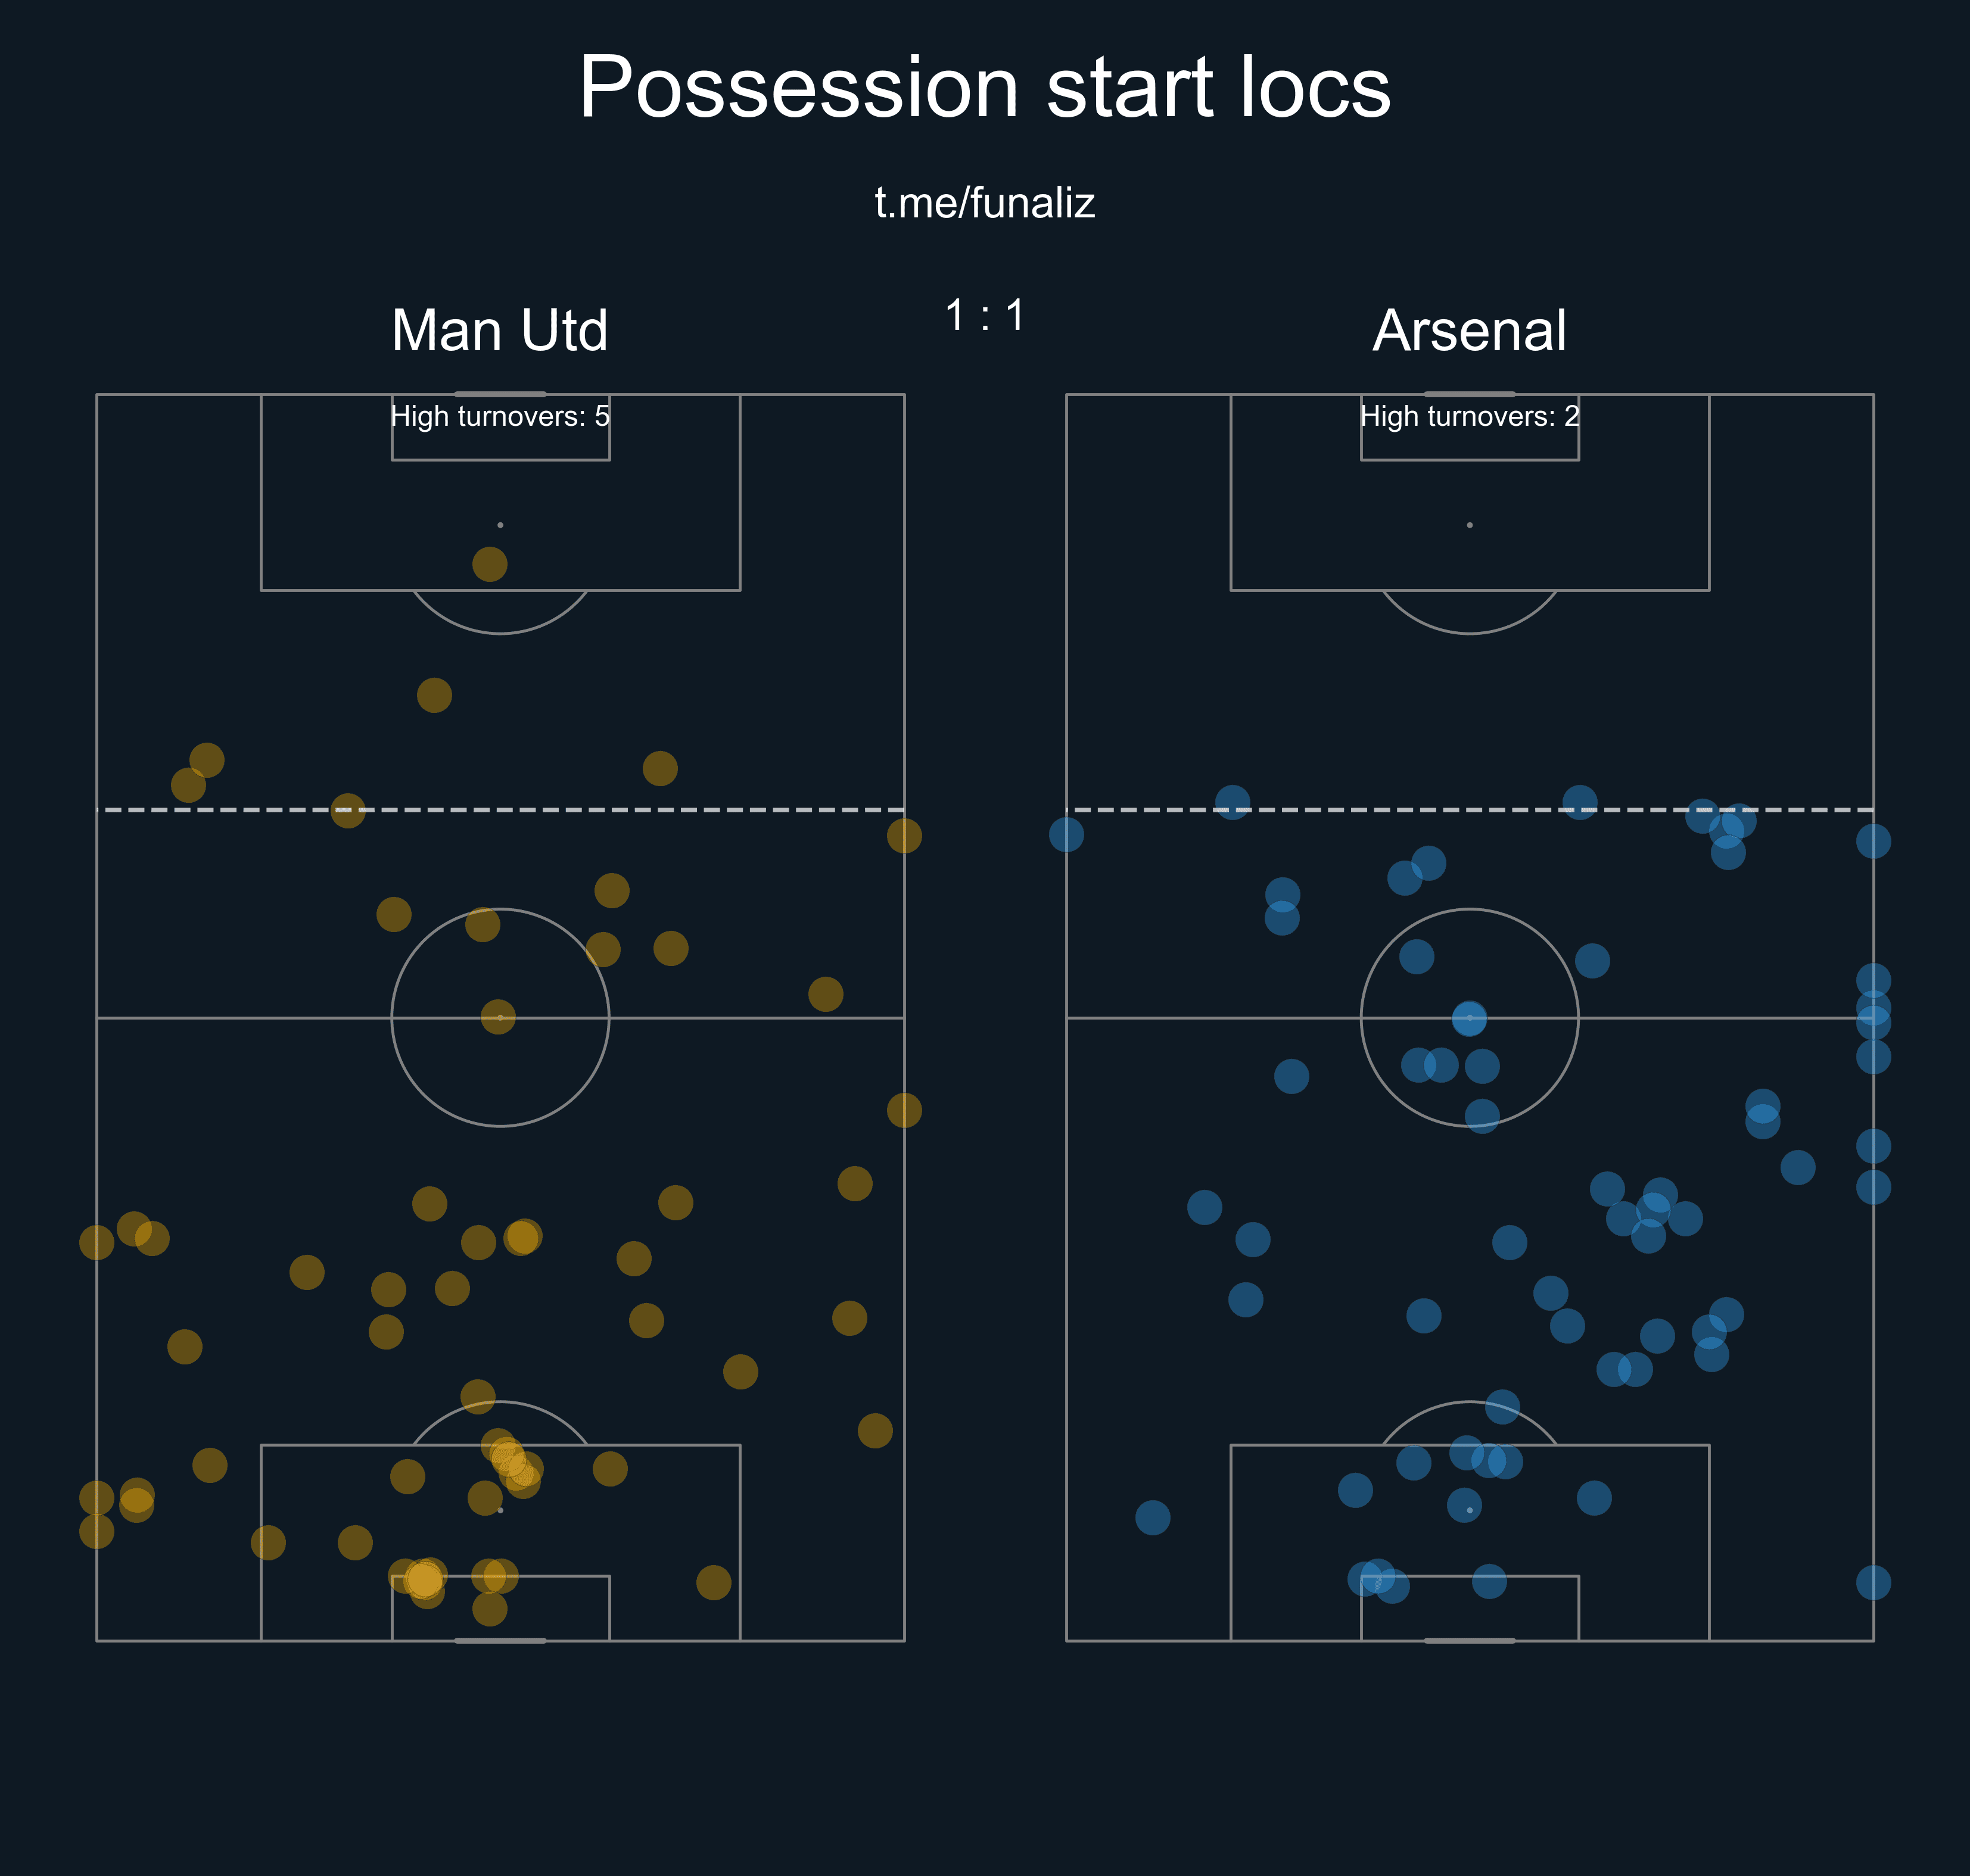Click the Man Utd dot on the centre spot
The height and width of the screenshot is (1876, 1970).
click(498, 1017)
